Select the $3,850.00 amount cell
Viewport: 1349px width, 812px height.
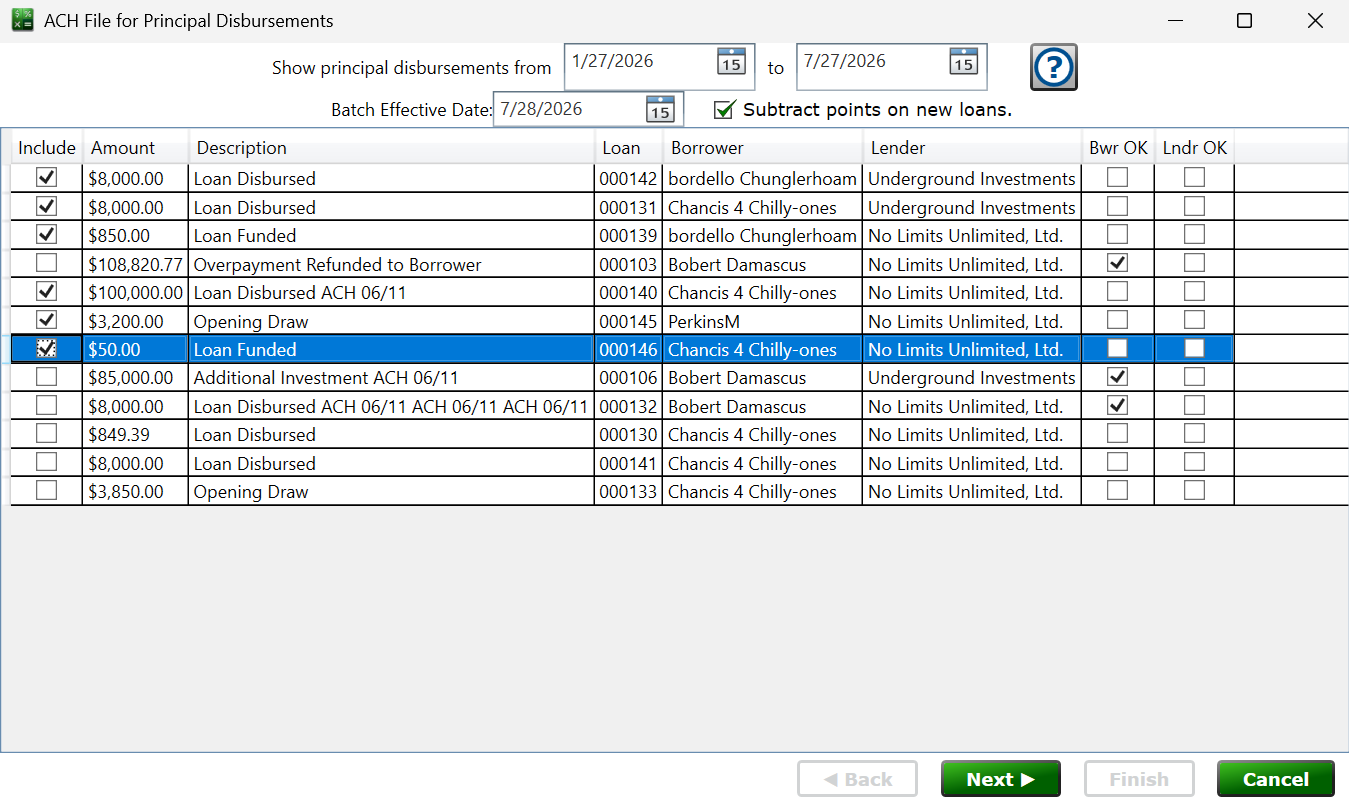(135, 492)
